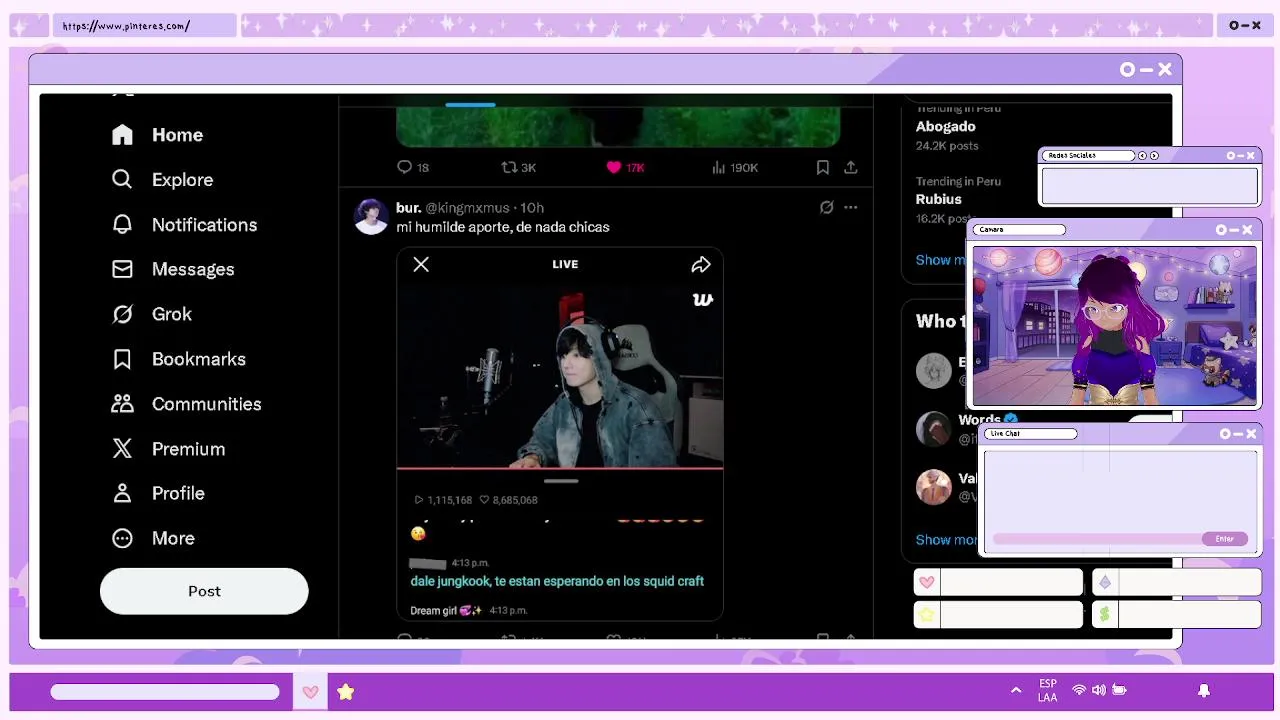Click the taskbar search bar
Viewport: 1280px width, 720px height.
pos(165,692)
